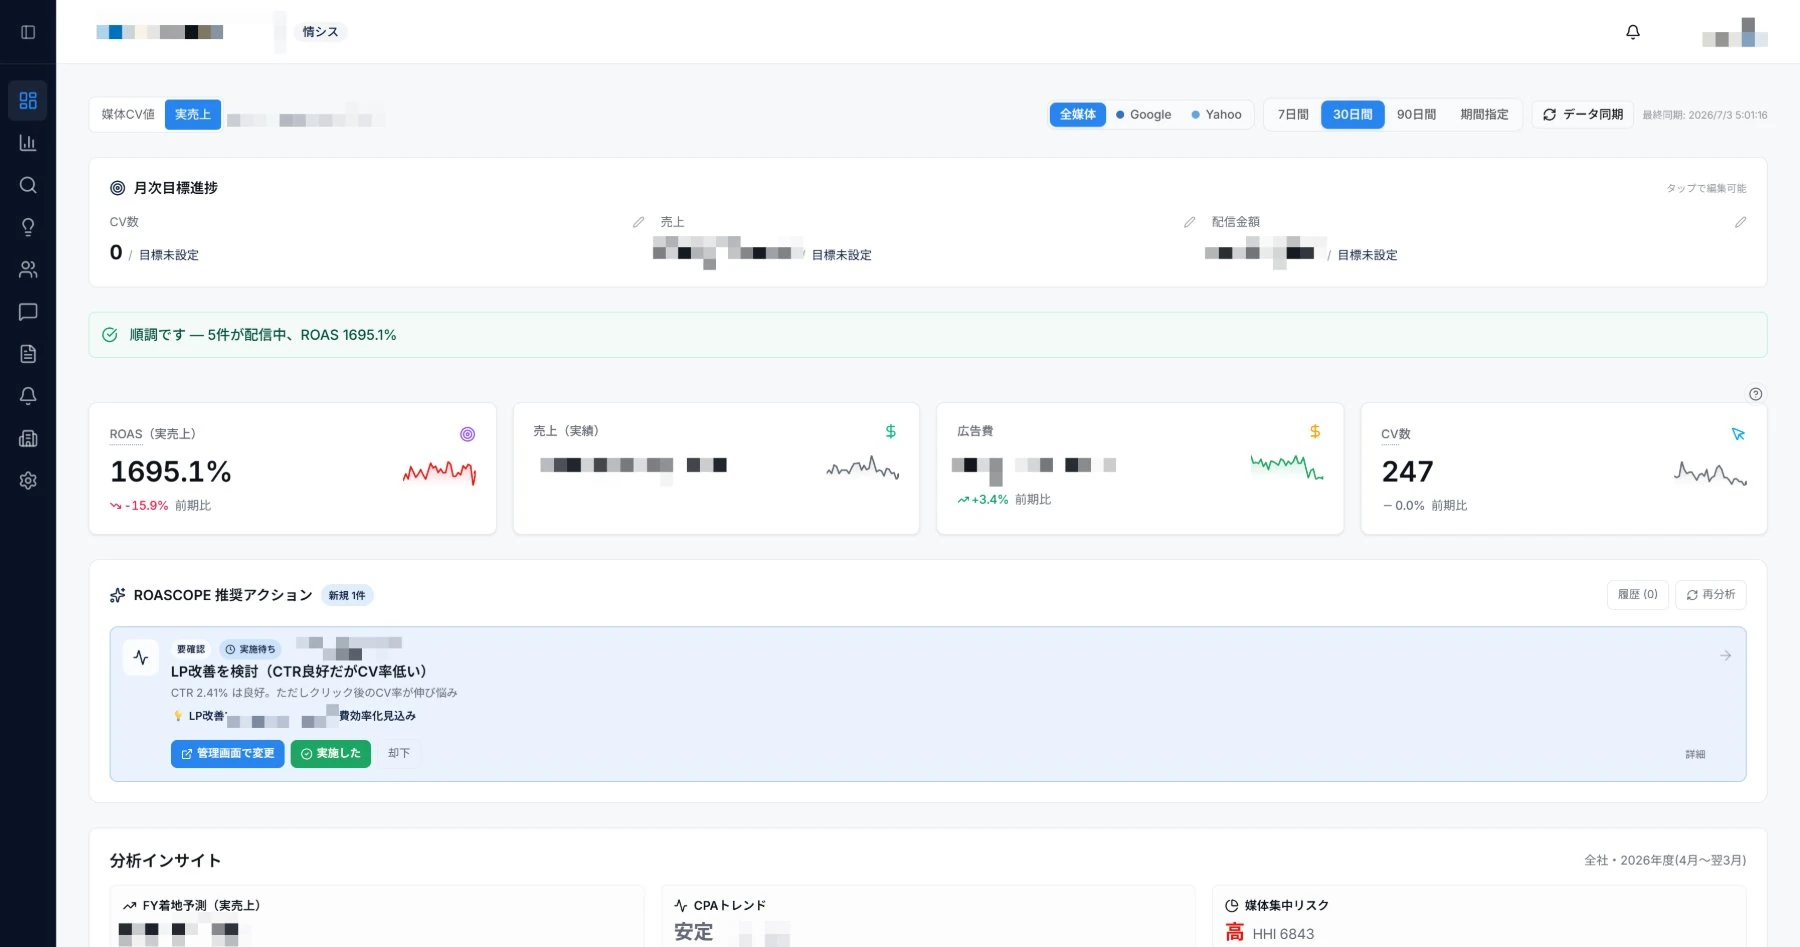The image size is (1800, 947).
Task: Mark action as 実施した
Action: (x=331, y=753)
